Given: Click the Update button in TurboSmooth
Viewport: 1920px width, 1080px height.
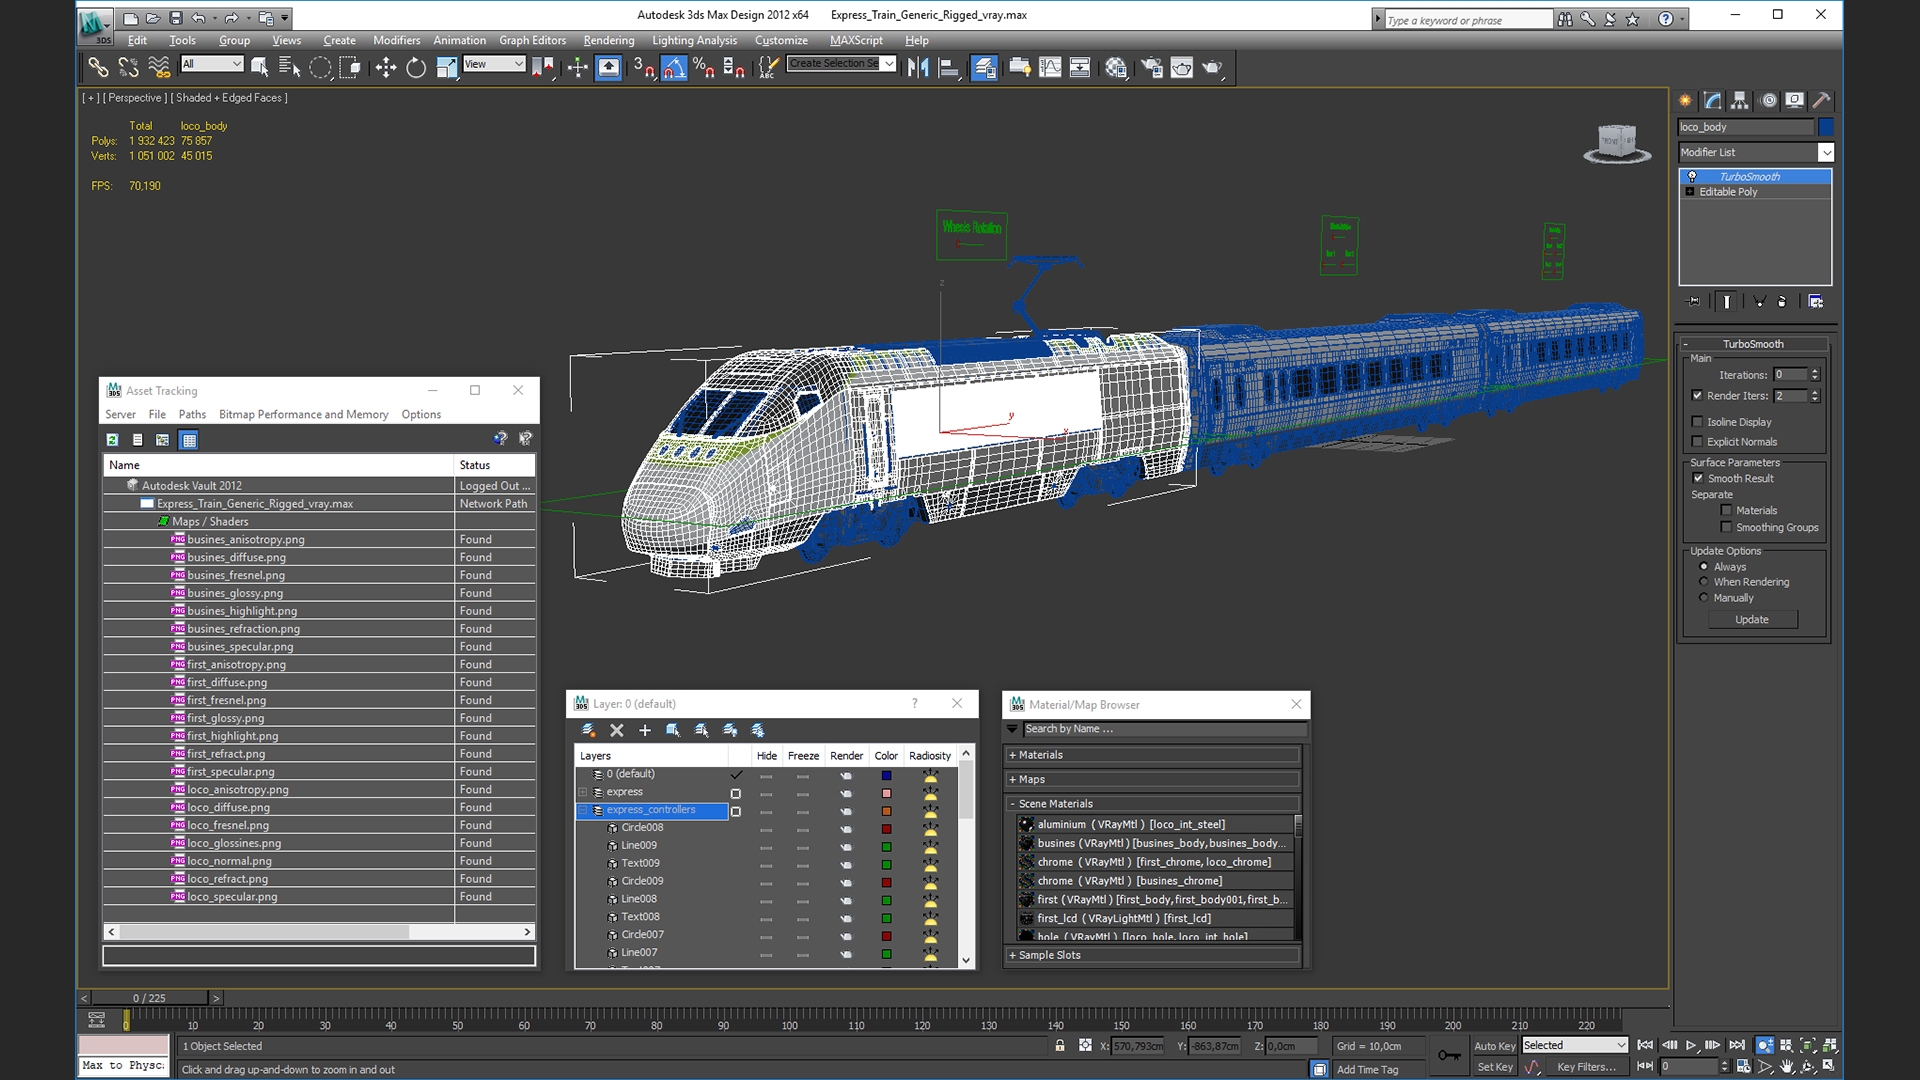Looking at the screenshot, I should pyautogui.click(x=1751, y=620).
